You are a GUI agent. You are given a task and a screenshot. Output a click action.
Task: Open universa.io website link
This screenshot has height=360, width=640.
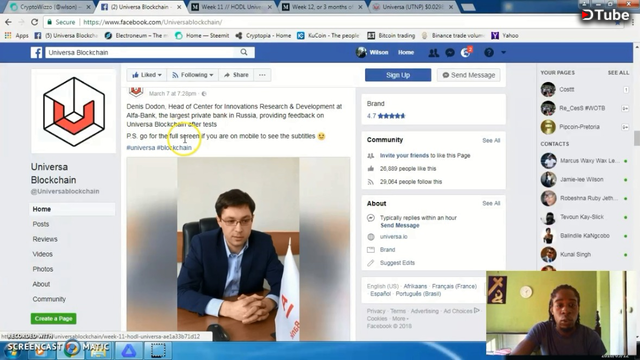[393, 237]
